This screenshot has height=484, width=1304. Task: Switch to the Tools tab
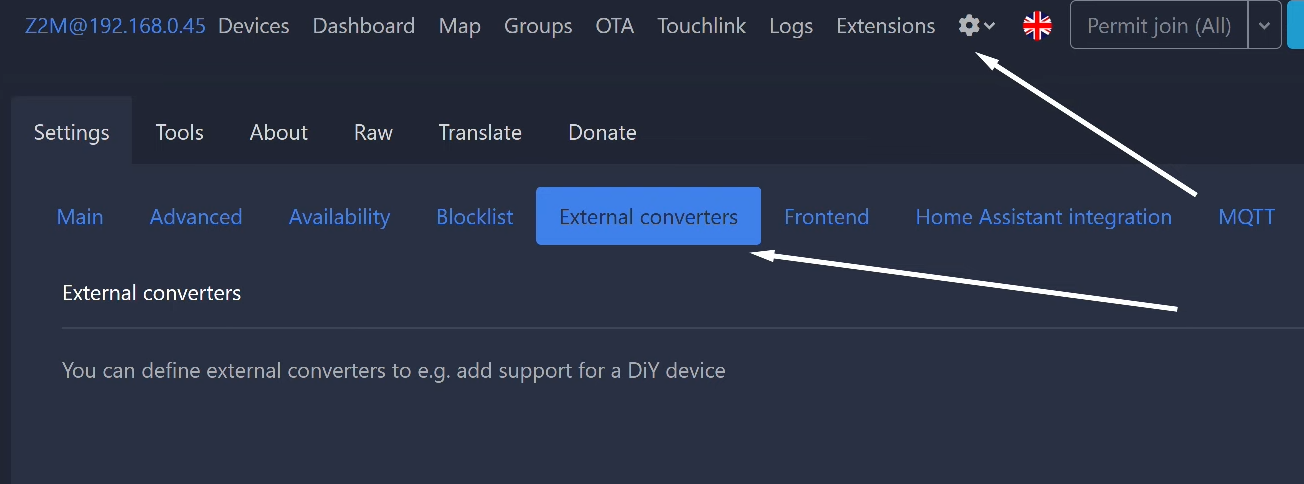[x=180, y=132]
